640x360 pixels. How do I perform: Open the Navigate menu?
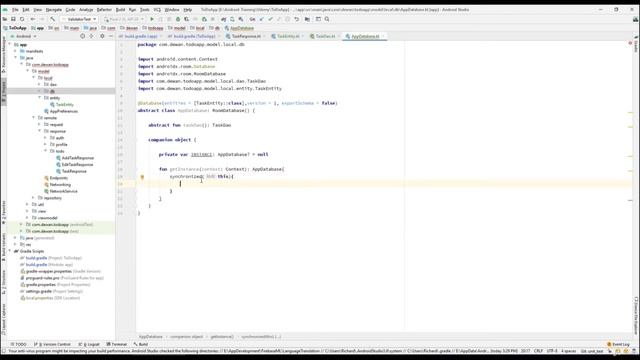[x=53, y=9]
